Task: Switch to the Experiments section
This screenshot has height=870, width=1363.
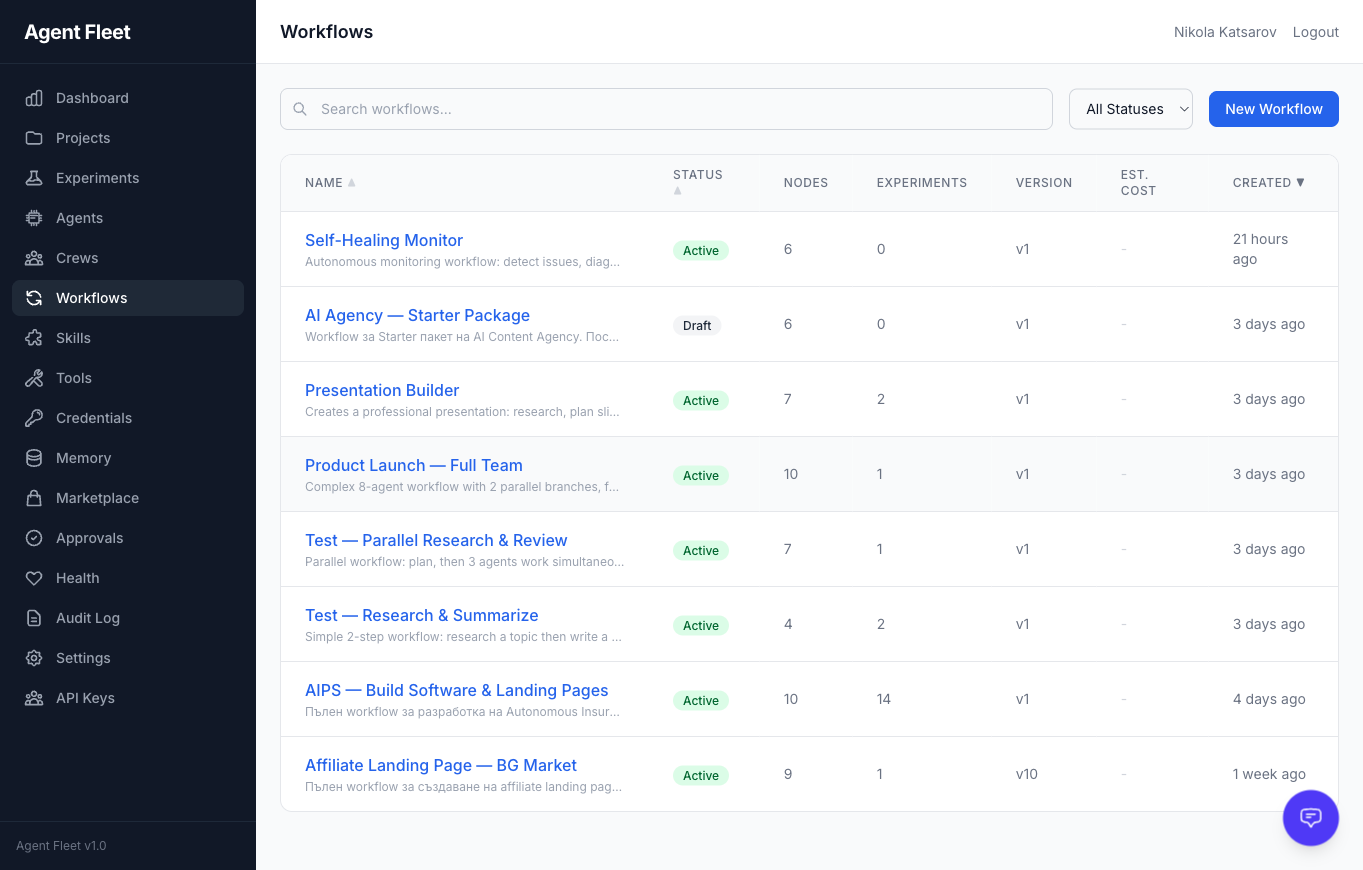Action: click(x=97, y=178)
